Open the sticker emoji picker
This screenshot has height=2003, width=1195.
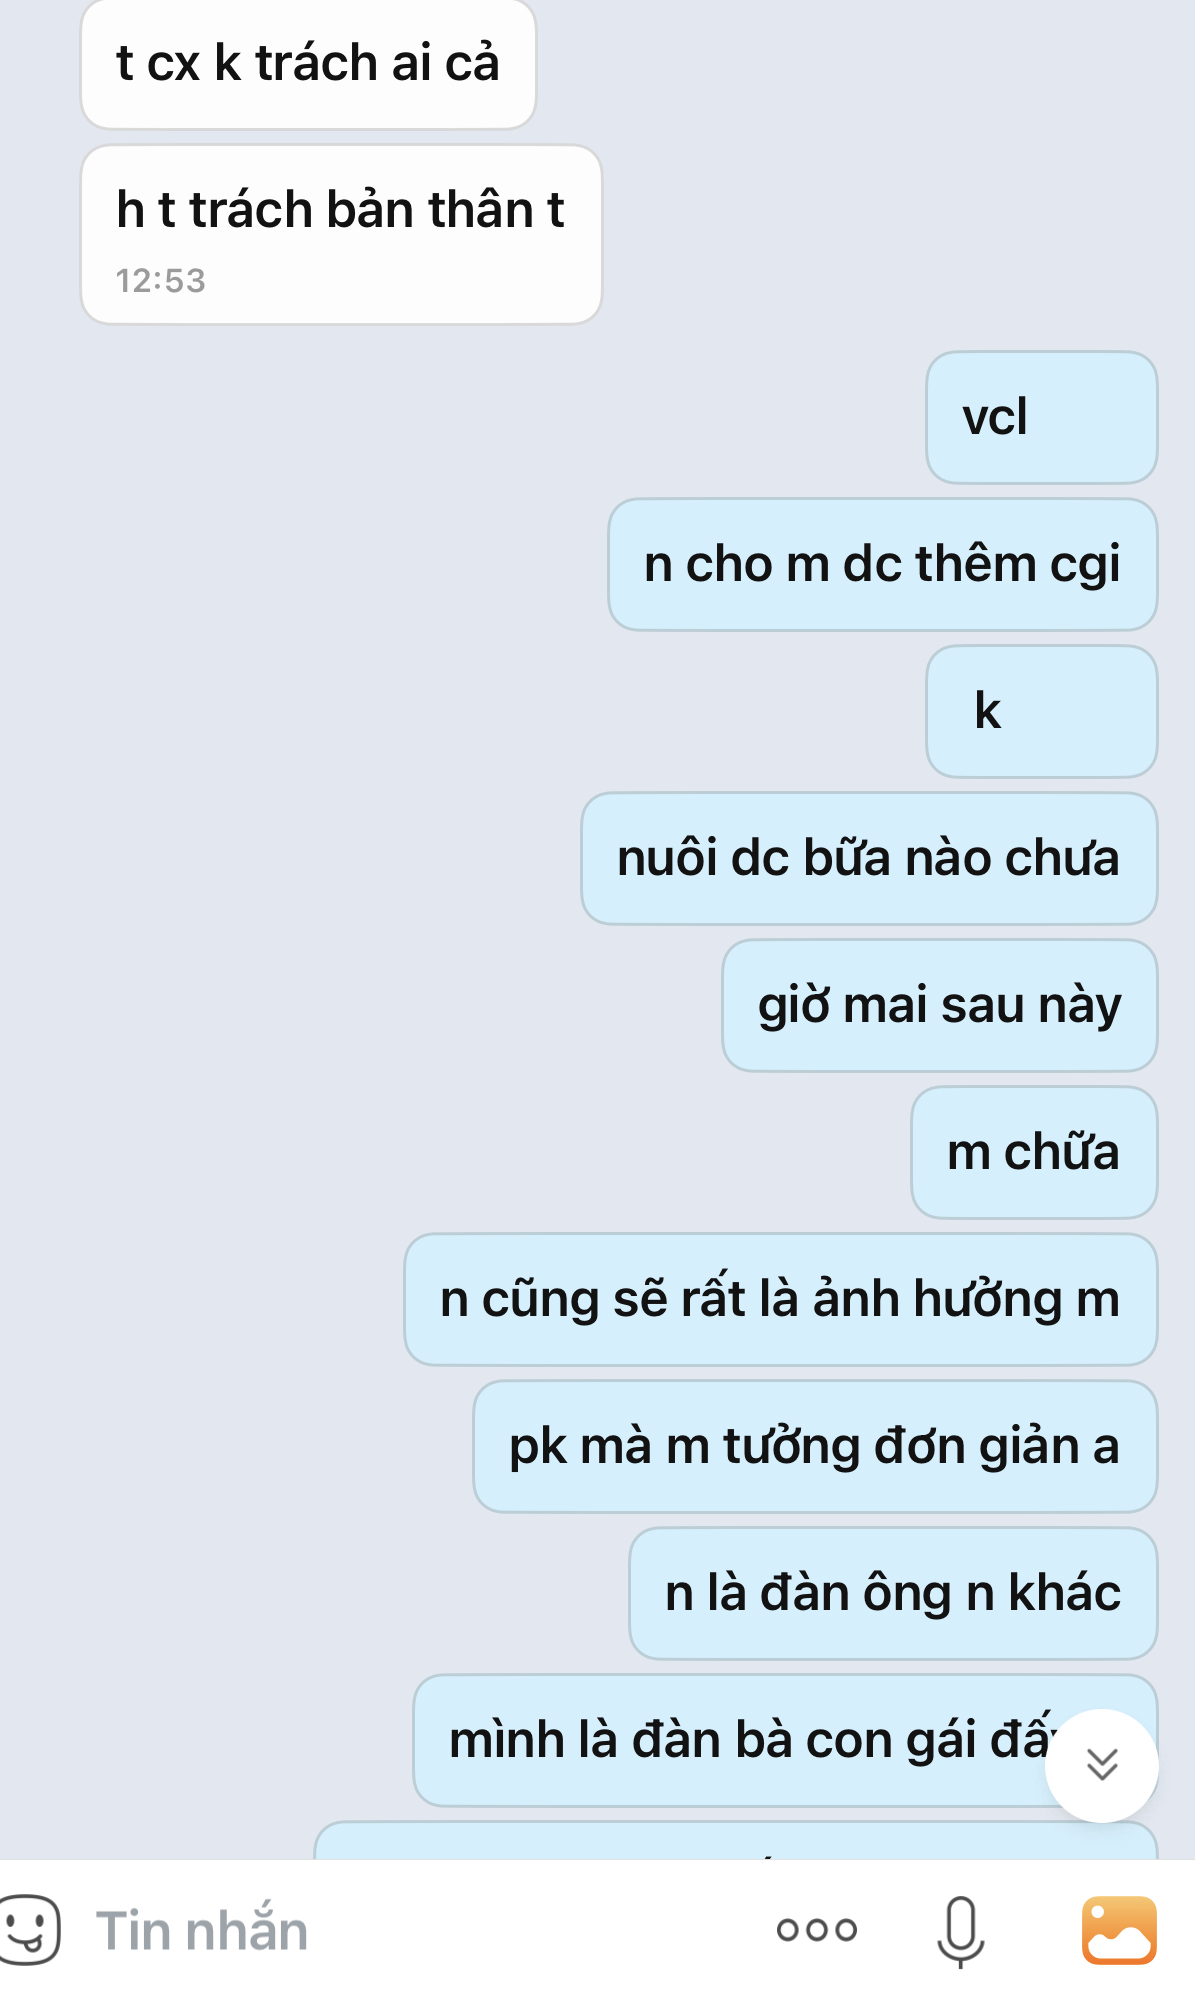[x=28, y=1930]
